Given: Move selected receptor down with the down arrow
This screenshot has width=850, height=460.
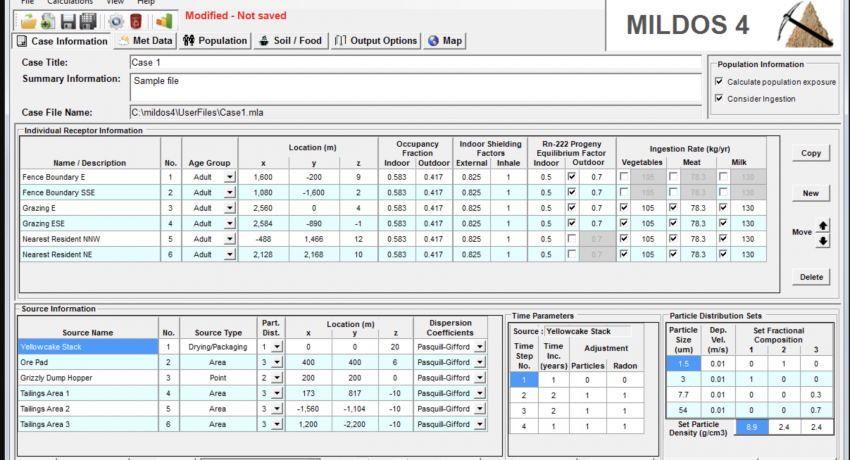Looking at the screenshot, I should click(x=823, y=241).
